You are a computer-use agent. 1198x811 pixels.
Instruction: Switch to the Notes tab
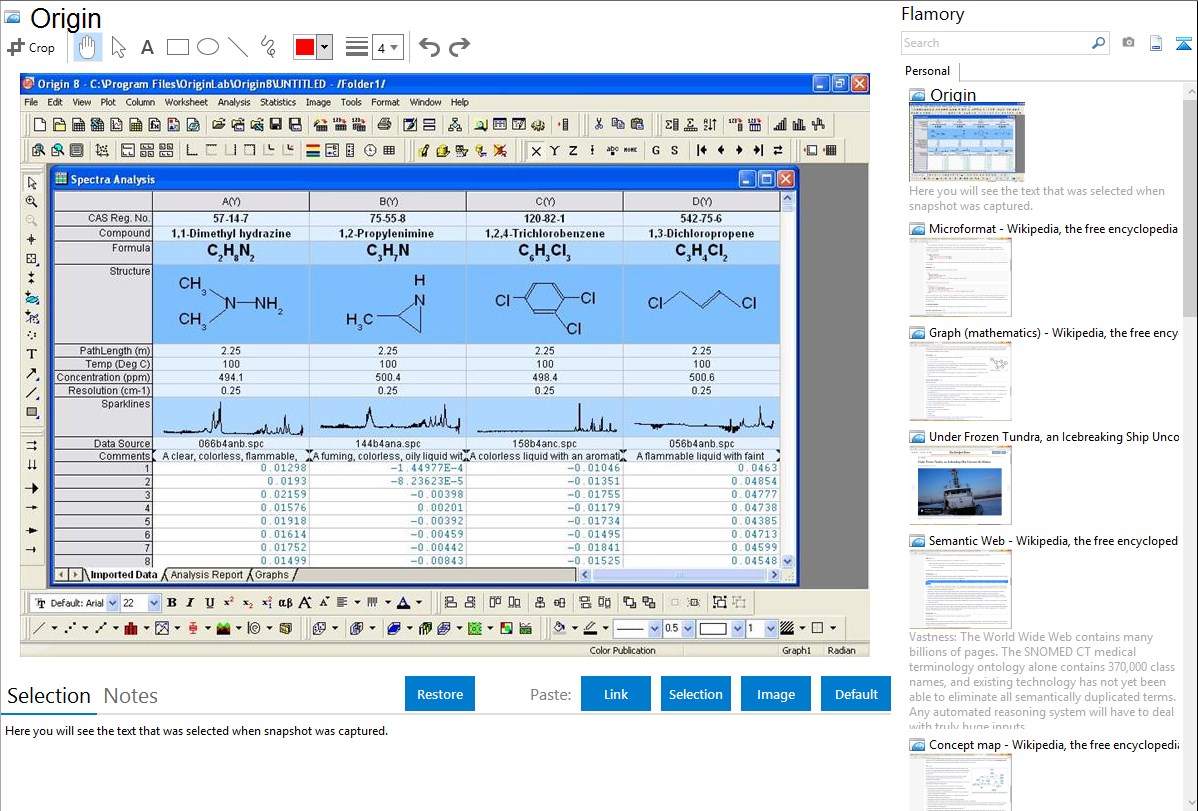(131, 696)
